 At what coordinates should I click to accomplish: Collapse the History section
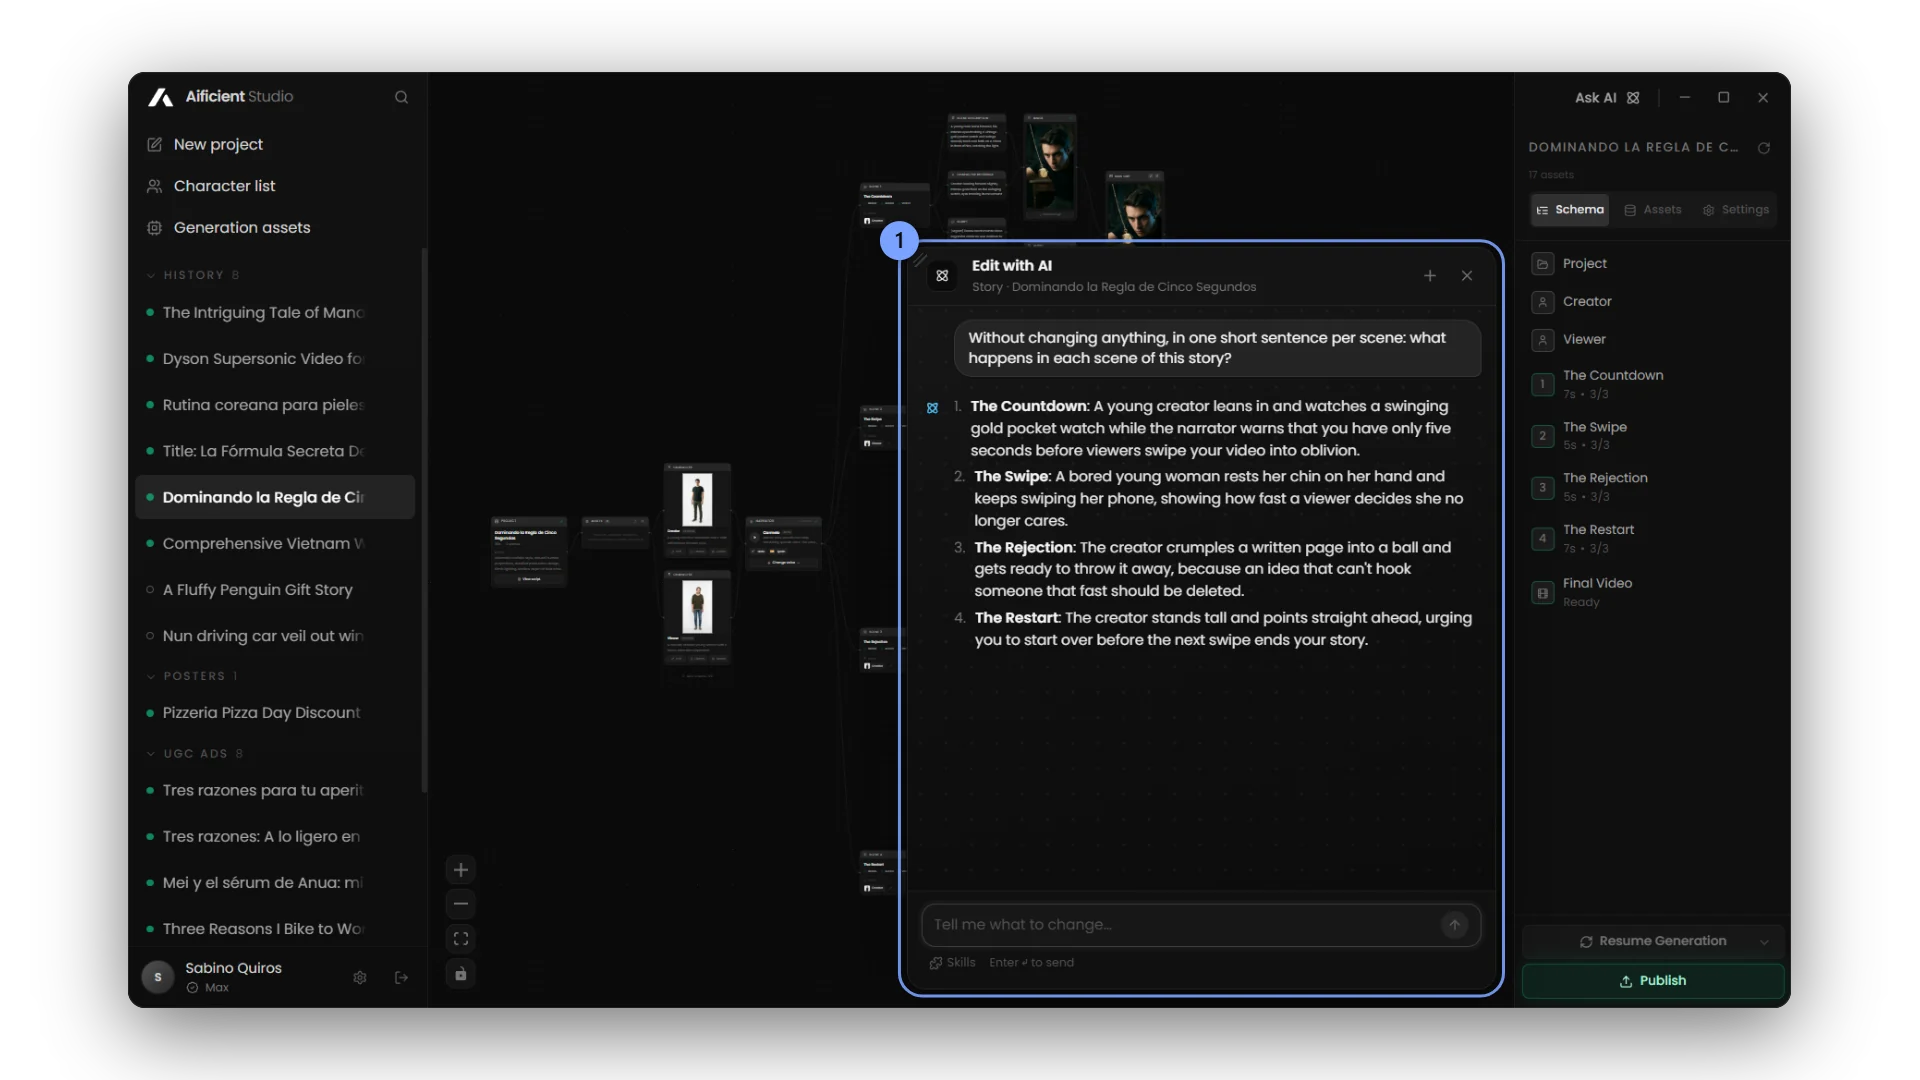click(x=194, y=275)
